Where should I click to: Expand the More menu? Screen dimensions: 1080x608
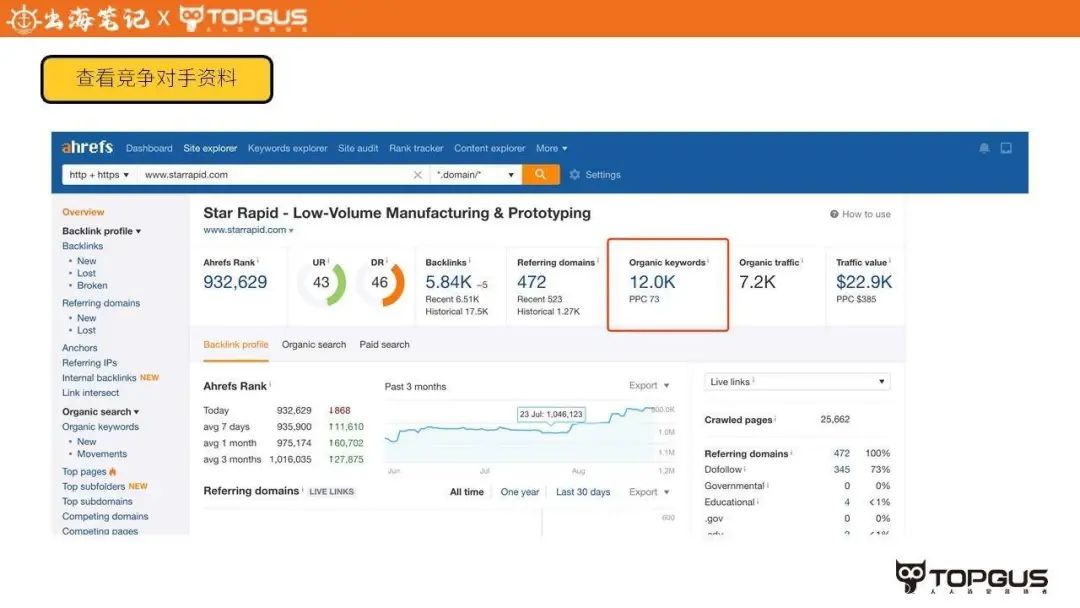pyautogui.click(x=552, y=148)
